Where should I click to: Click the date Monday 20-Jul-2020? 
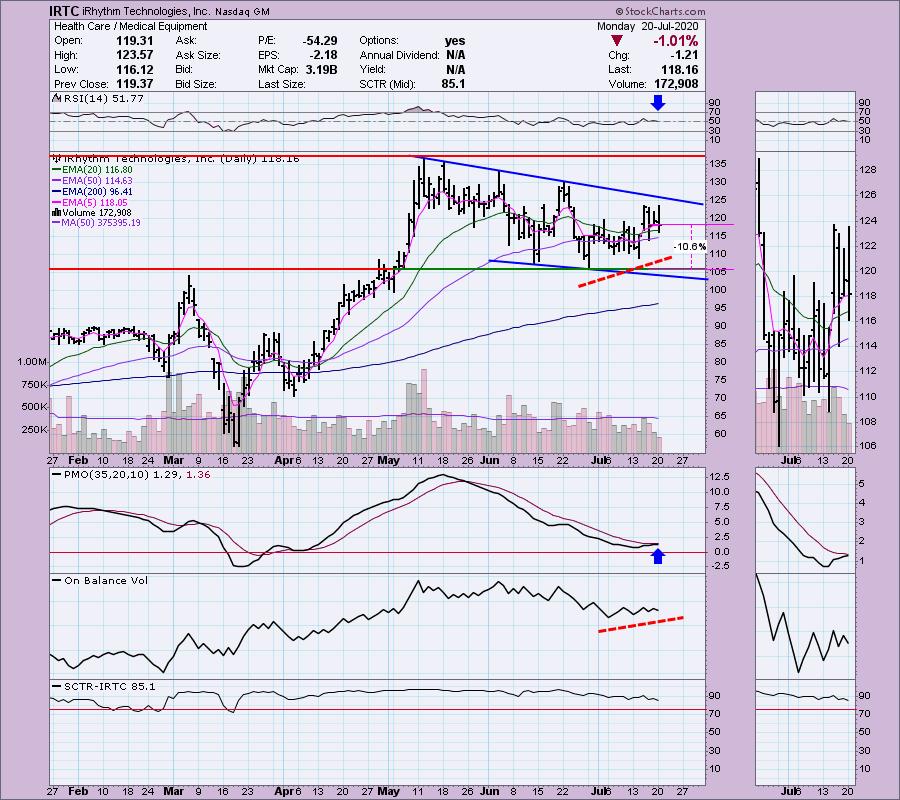pos(647,26)
